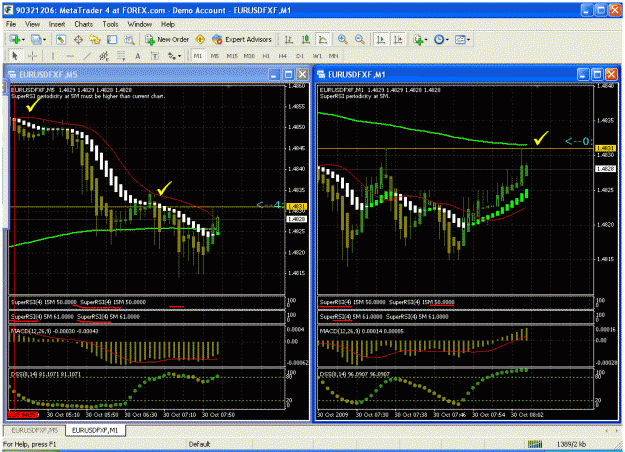Image resolution: width=625 pixels, height=452 pixels.
Task: Switch to W1 timeframe
Action: click(317, 56)
